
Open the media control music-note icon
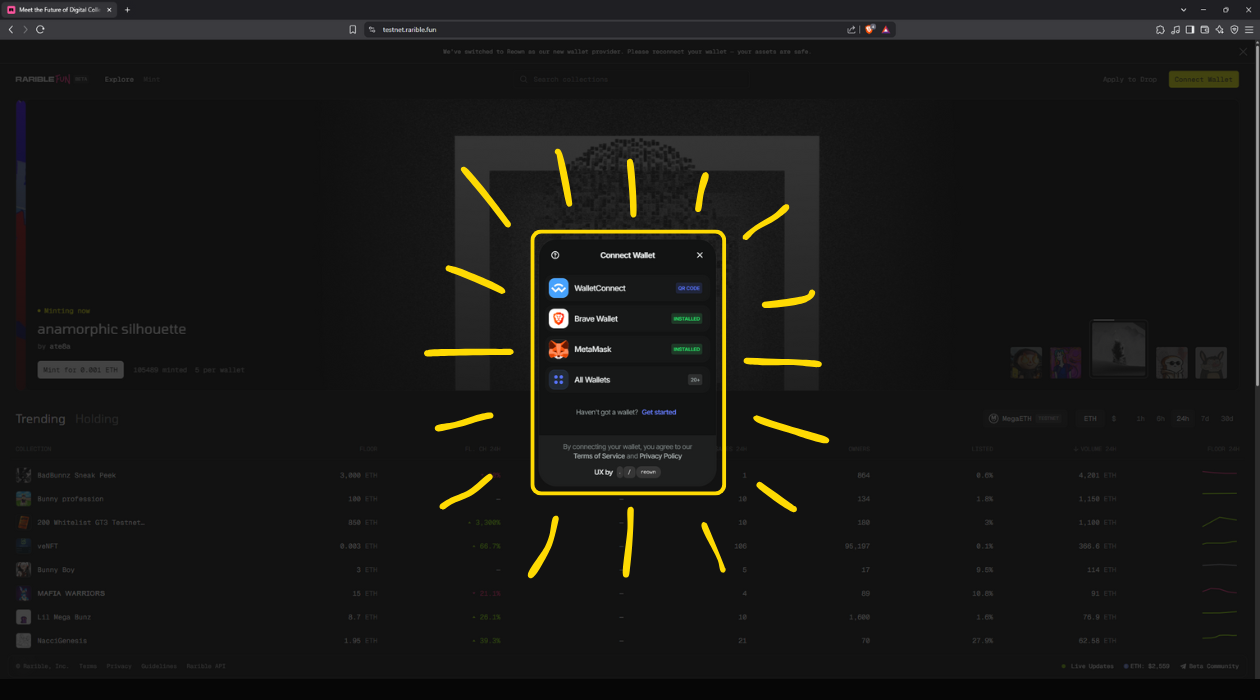click(x=1175, y=29)
